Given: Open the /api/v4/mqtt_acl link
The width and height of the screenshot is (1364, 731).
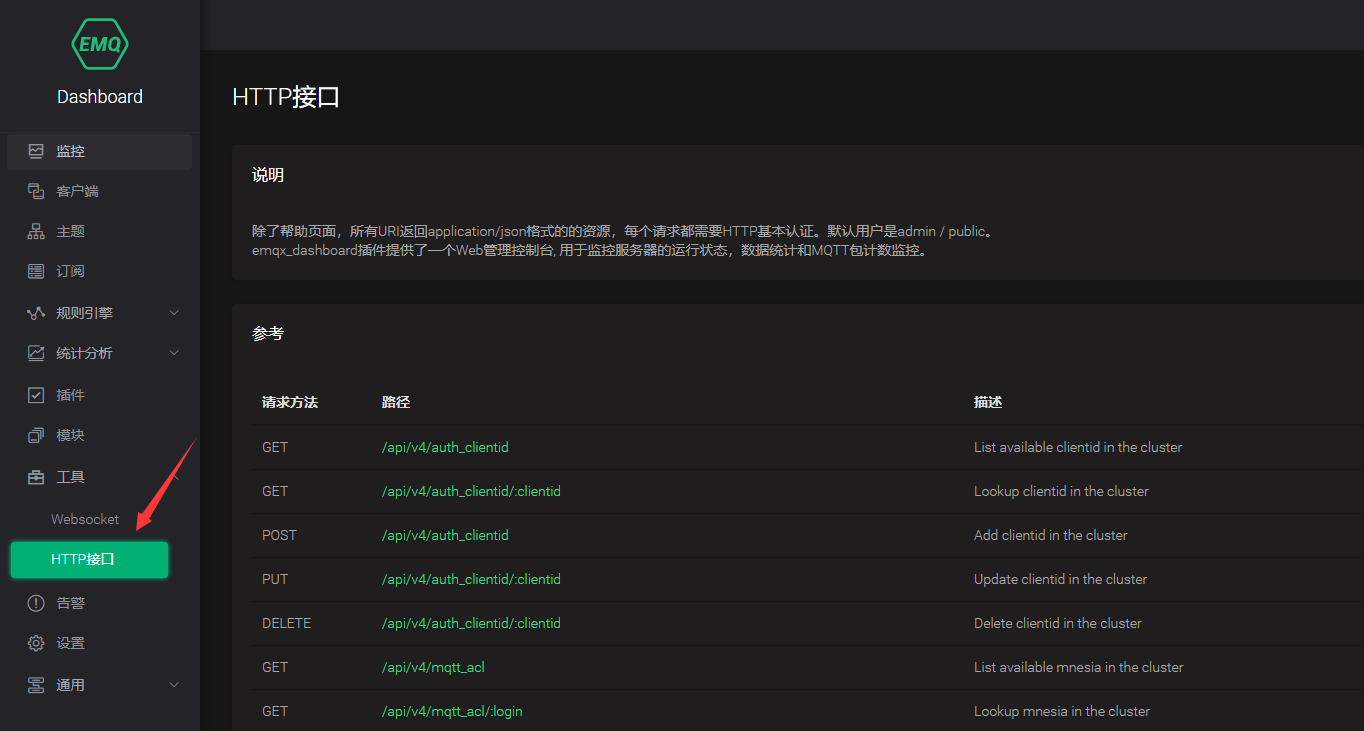Looking at the screenshot, I should click(433, 667).
